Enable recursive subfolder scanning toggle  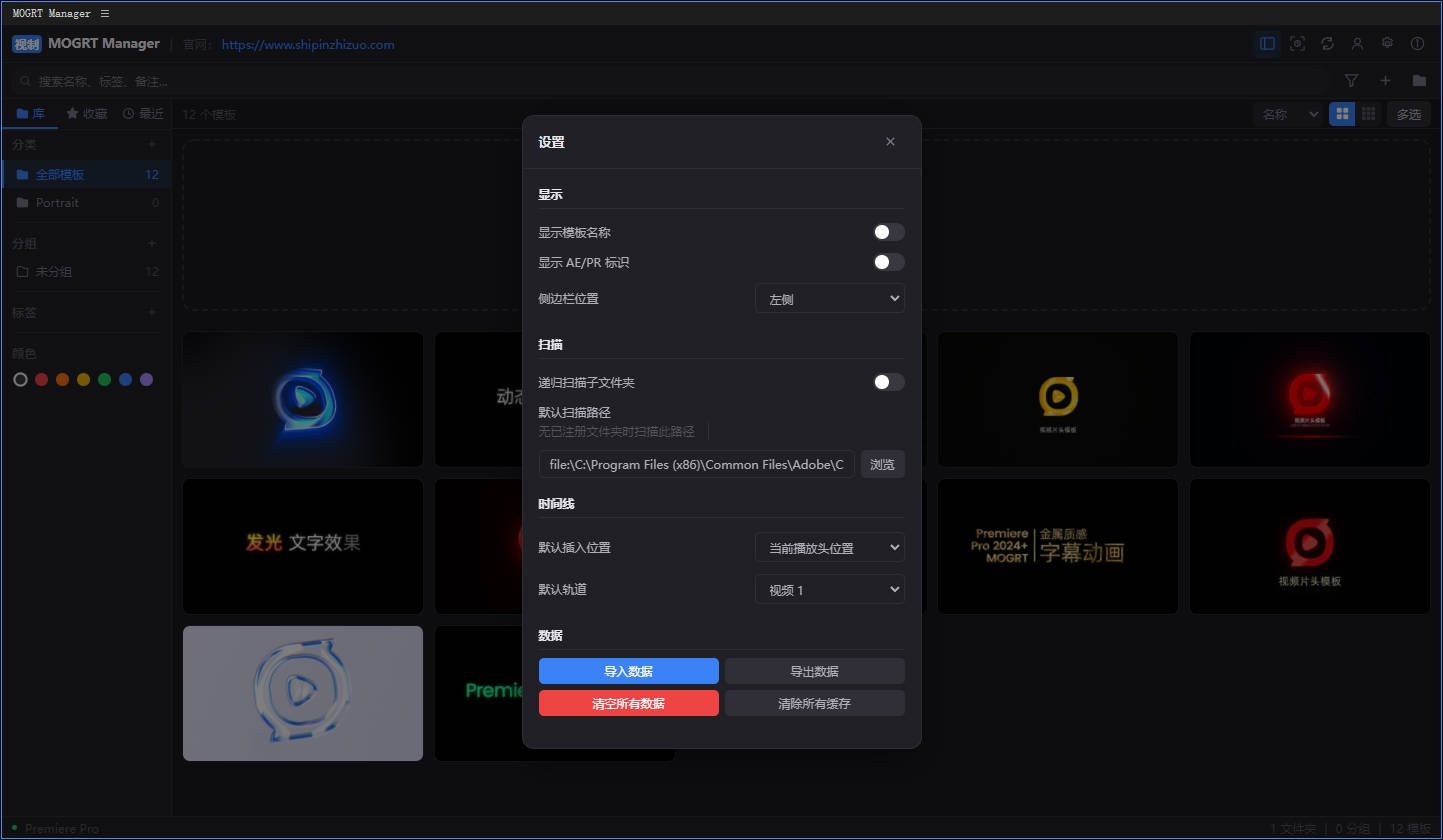[x=887, y=381]
